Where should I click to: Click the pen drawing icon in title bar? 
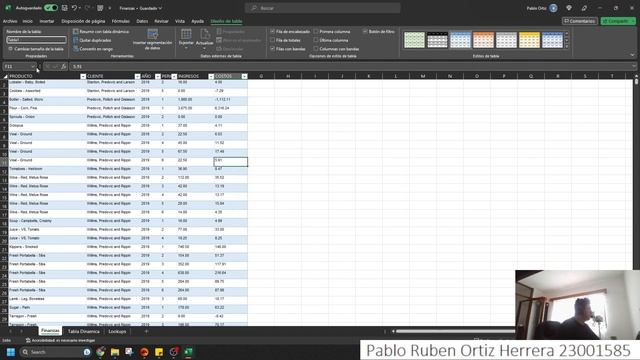pyautogui.click(x=584, y=8)
